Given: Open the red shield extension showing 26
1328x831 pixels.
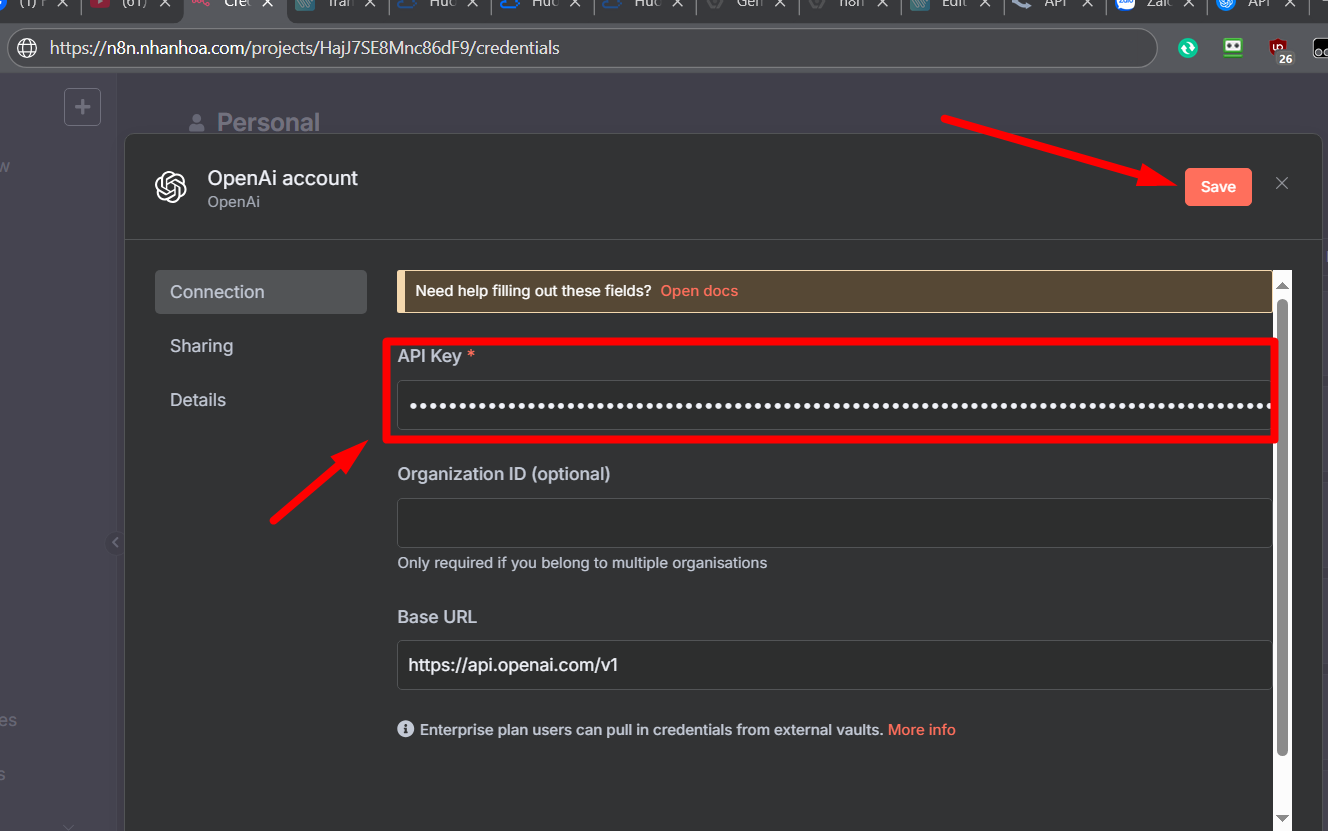Looking at the screenshot, I should tap(1280, 49).
